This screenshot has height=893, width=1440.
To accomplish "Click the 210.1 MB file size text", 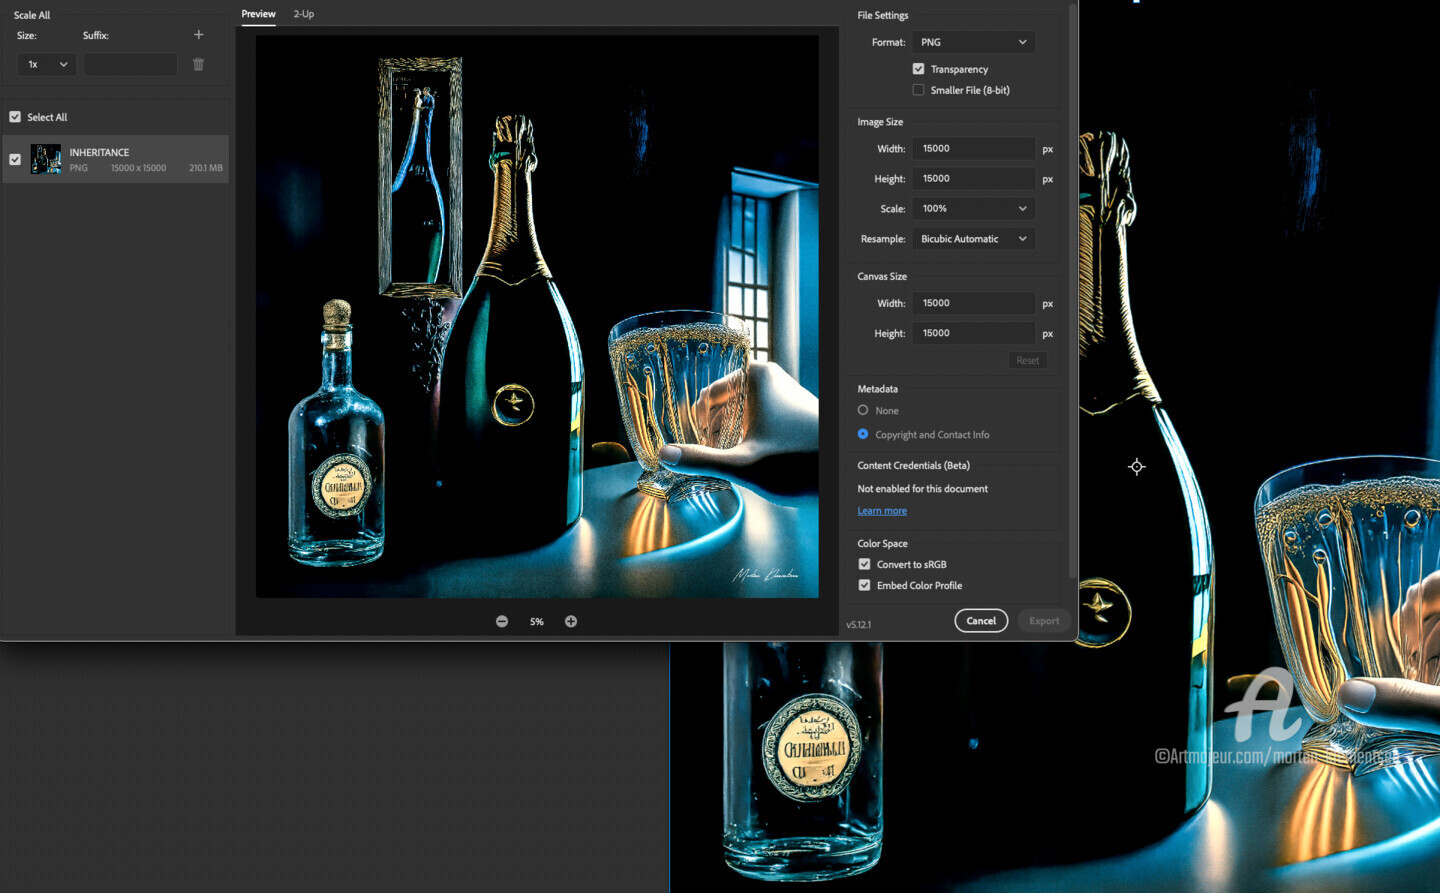I will (206, 168).
